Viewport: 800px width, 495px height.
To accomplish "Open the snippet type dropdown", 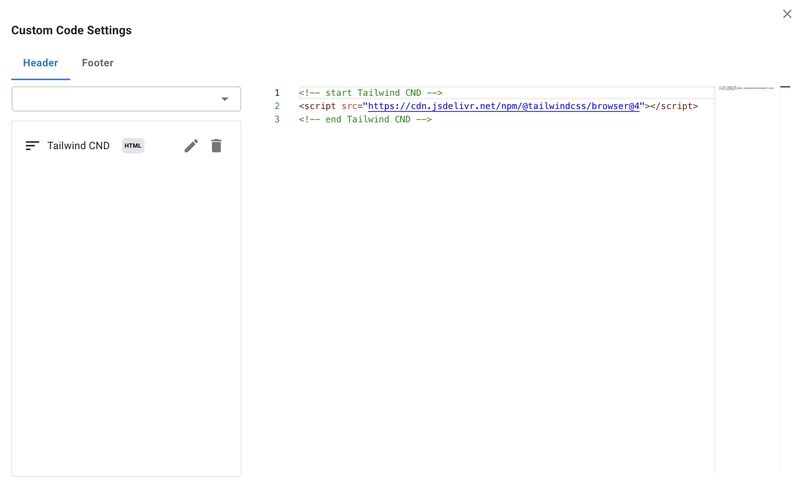I will 126,99.
